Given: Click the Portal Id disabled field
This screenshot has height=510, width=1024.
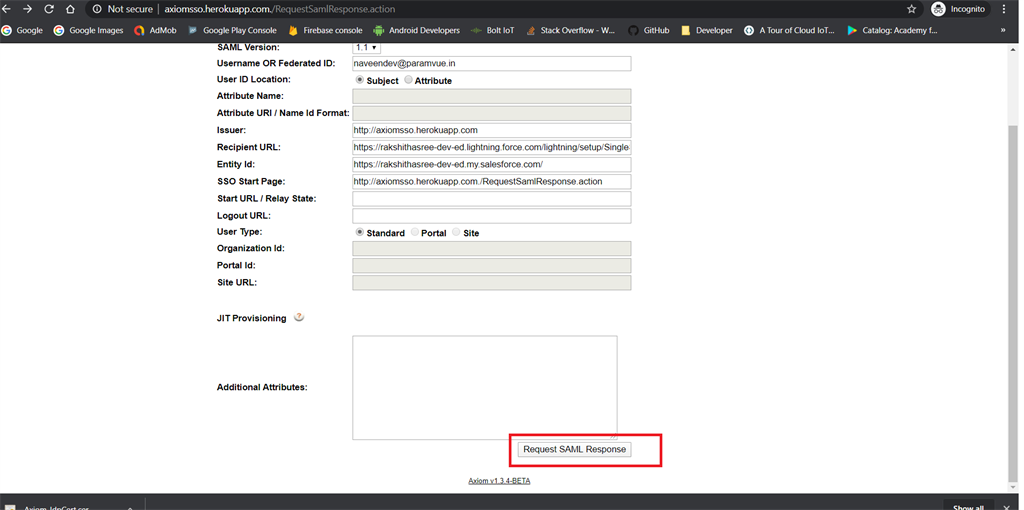Looking at the screenshot, I should [492, 265].
